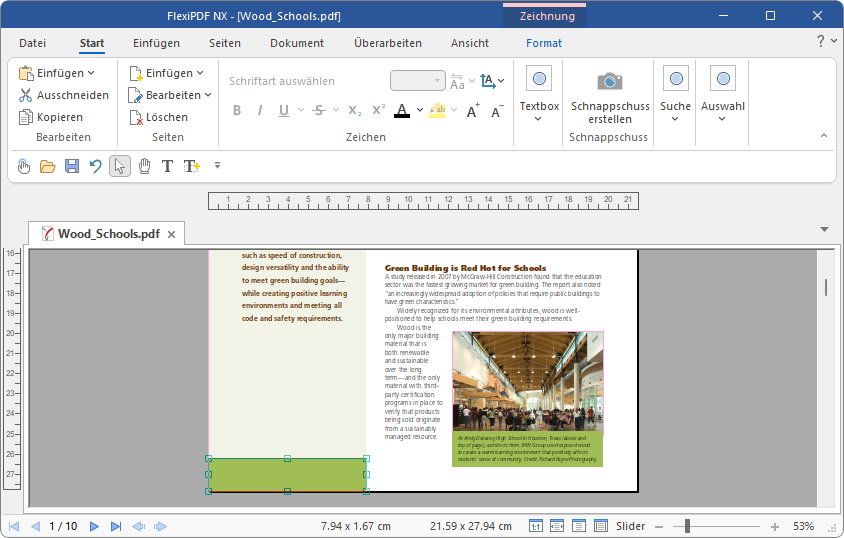Click the save disk icon in quick toolbar
Viewport: 844px width, 538px height.
pos(72,166)
